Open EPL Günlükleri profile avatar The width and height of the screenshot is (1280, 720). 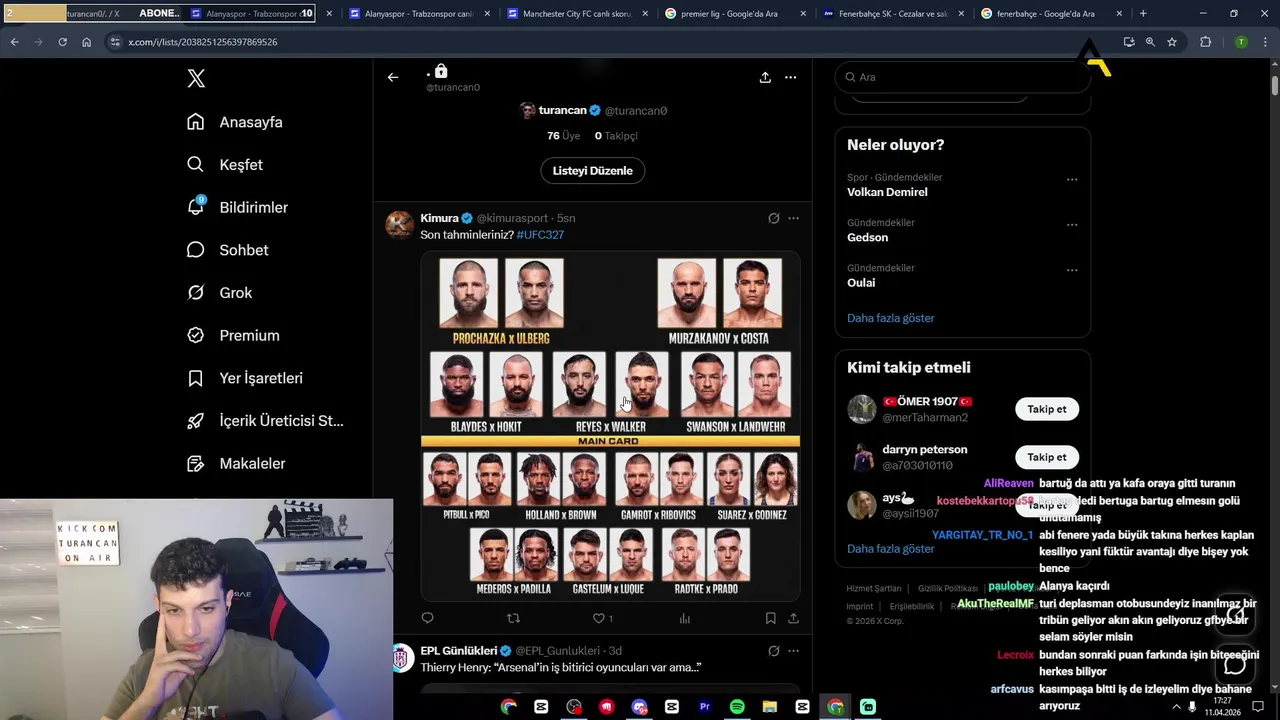400,658
